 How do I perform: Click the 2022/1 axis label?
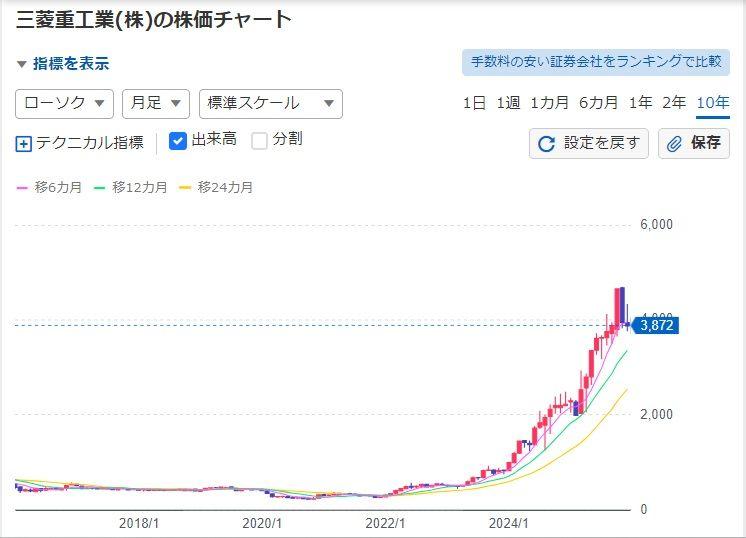(385, 523)
